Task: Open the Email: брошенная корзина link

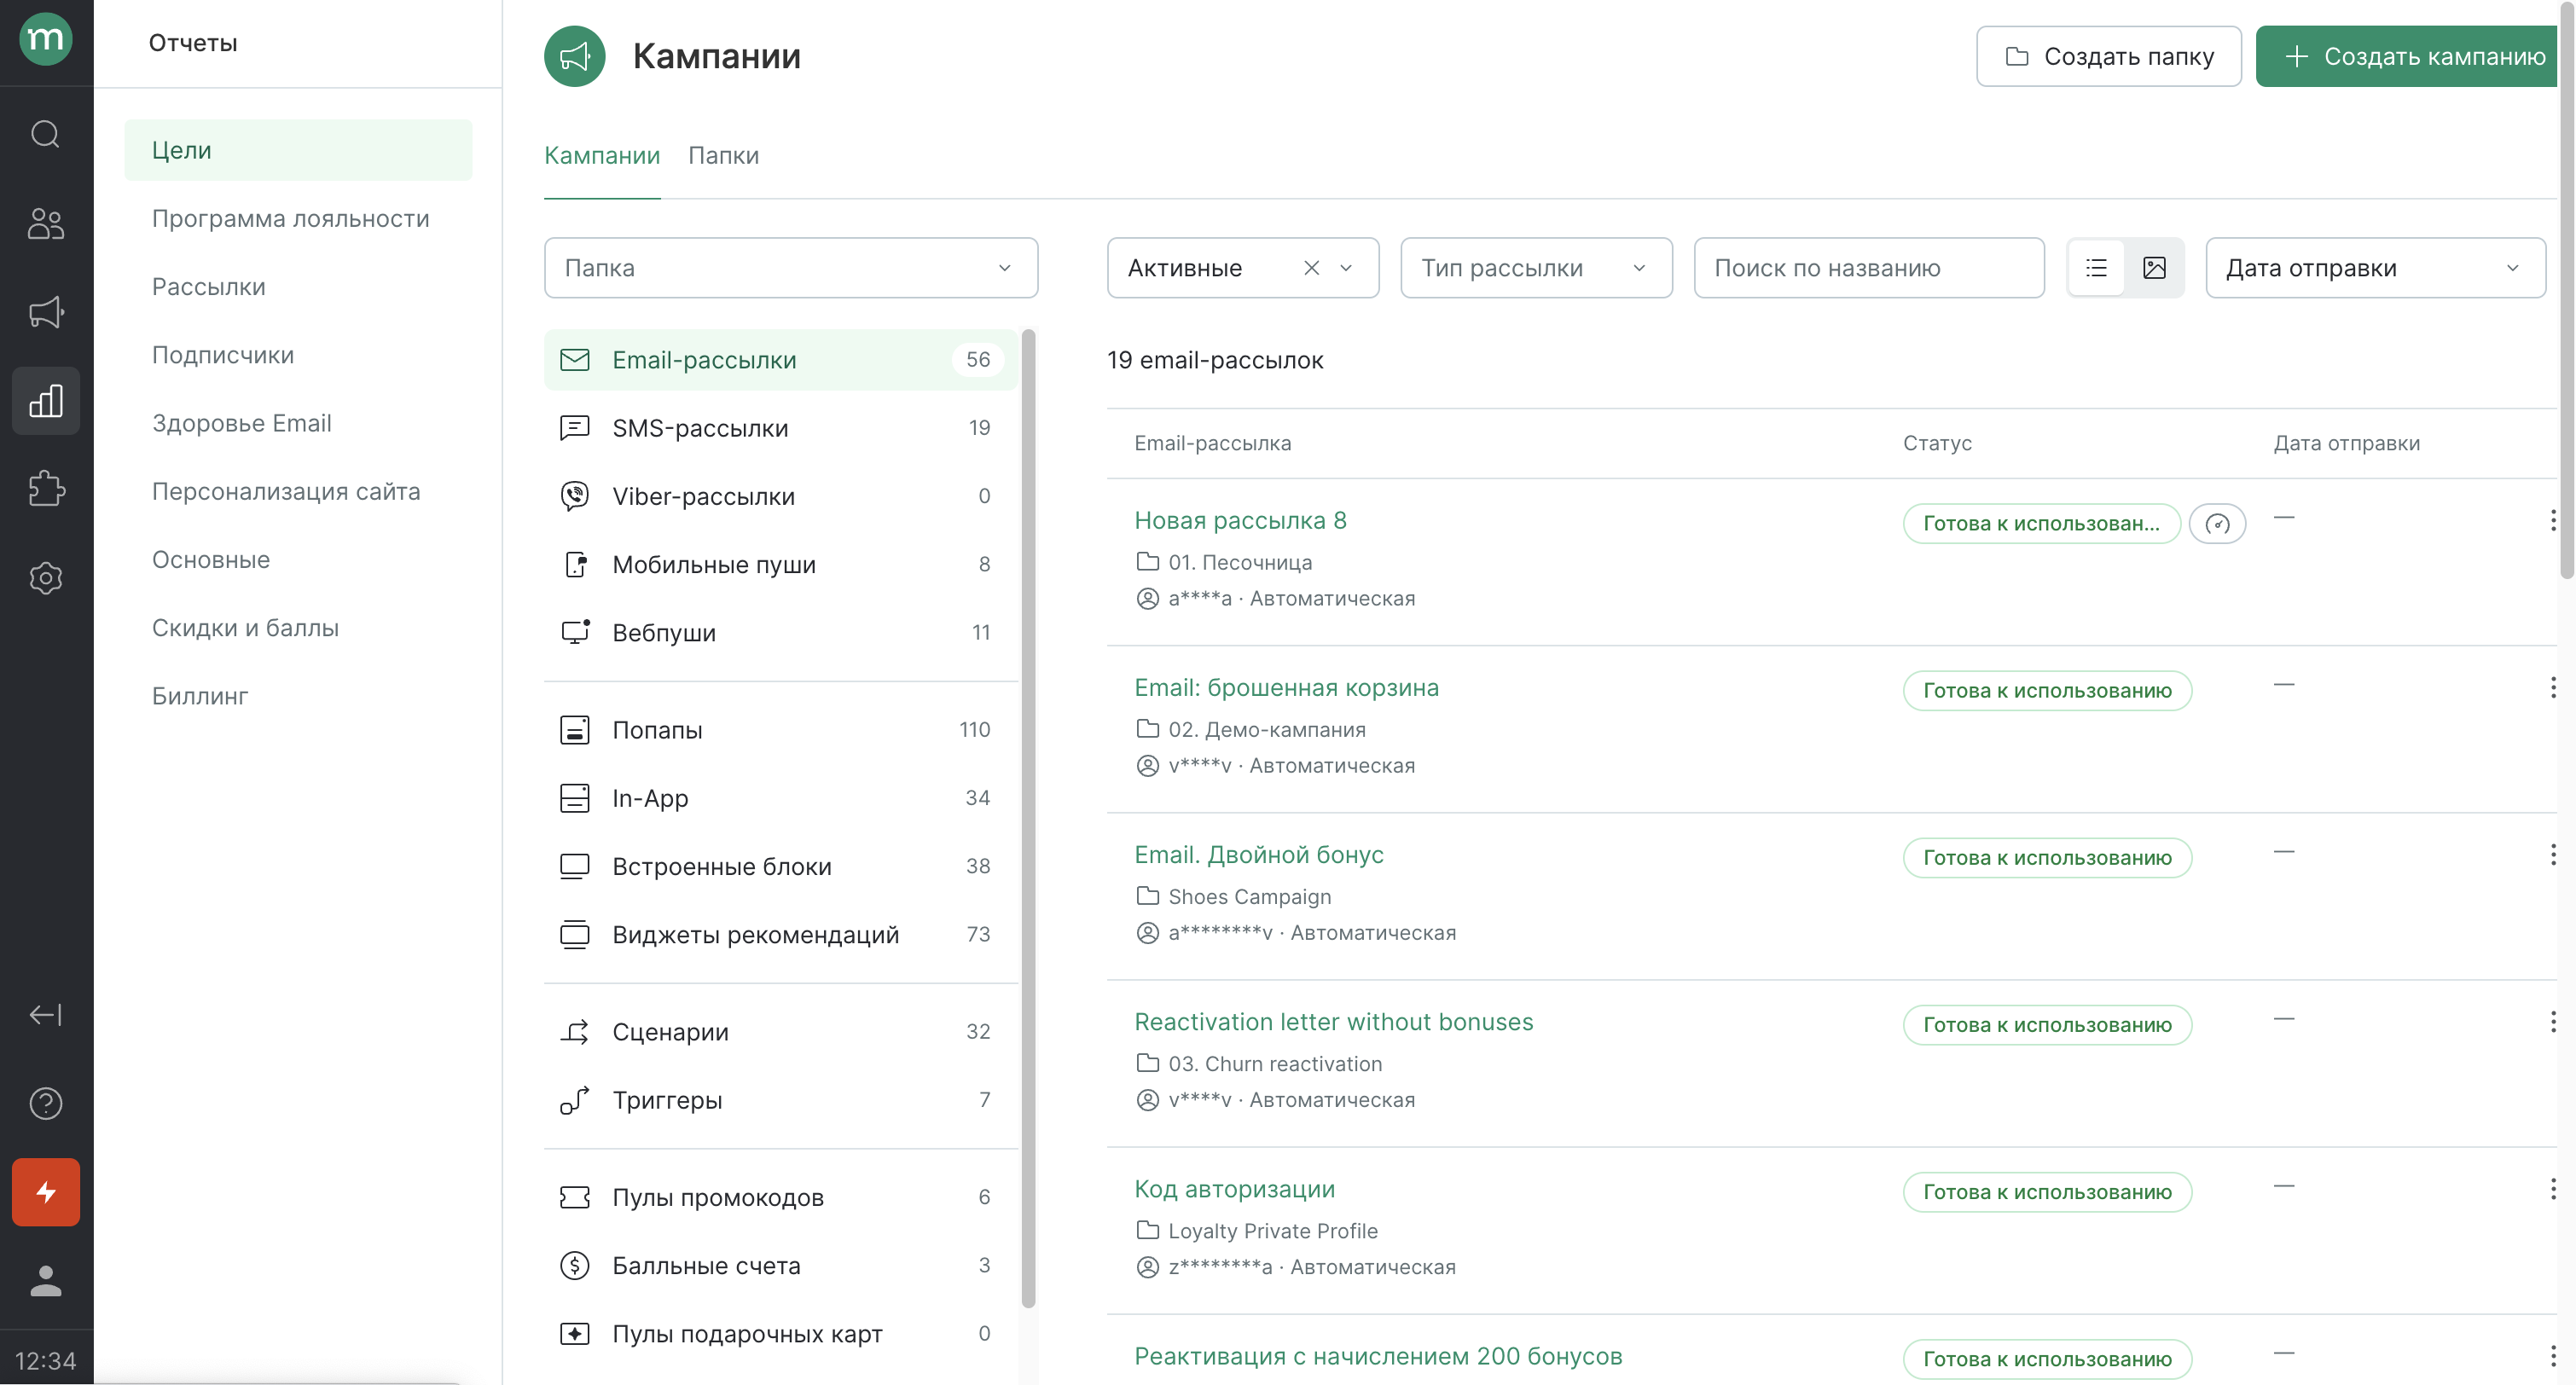Action: click(1286, 687)
